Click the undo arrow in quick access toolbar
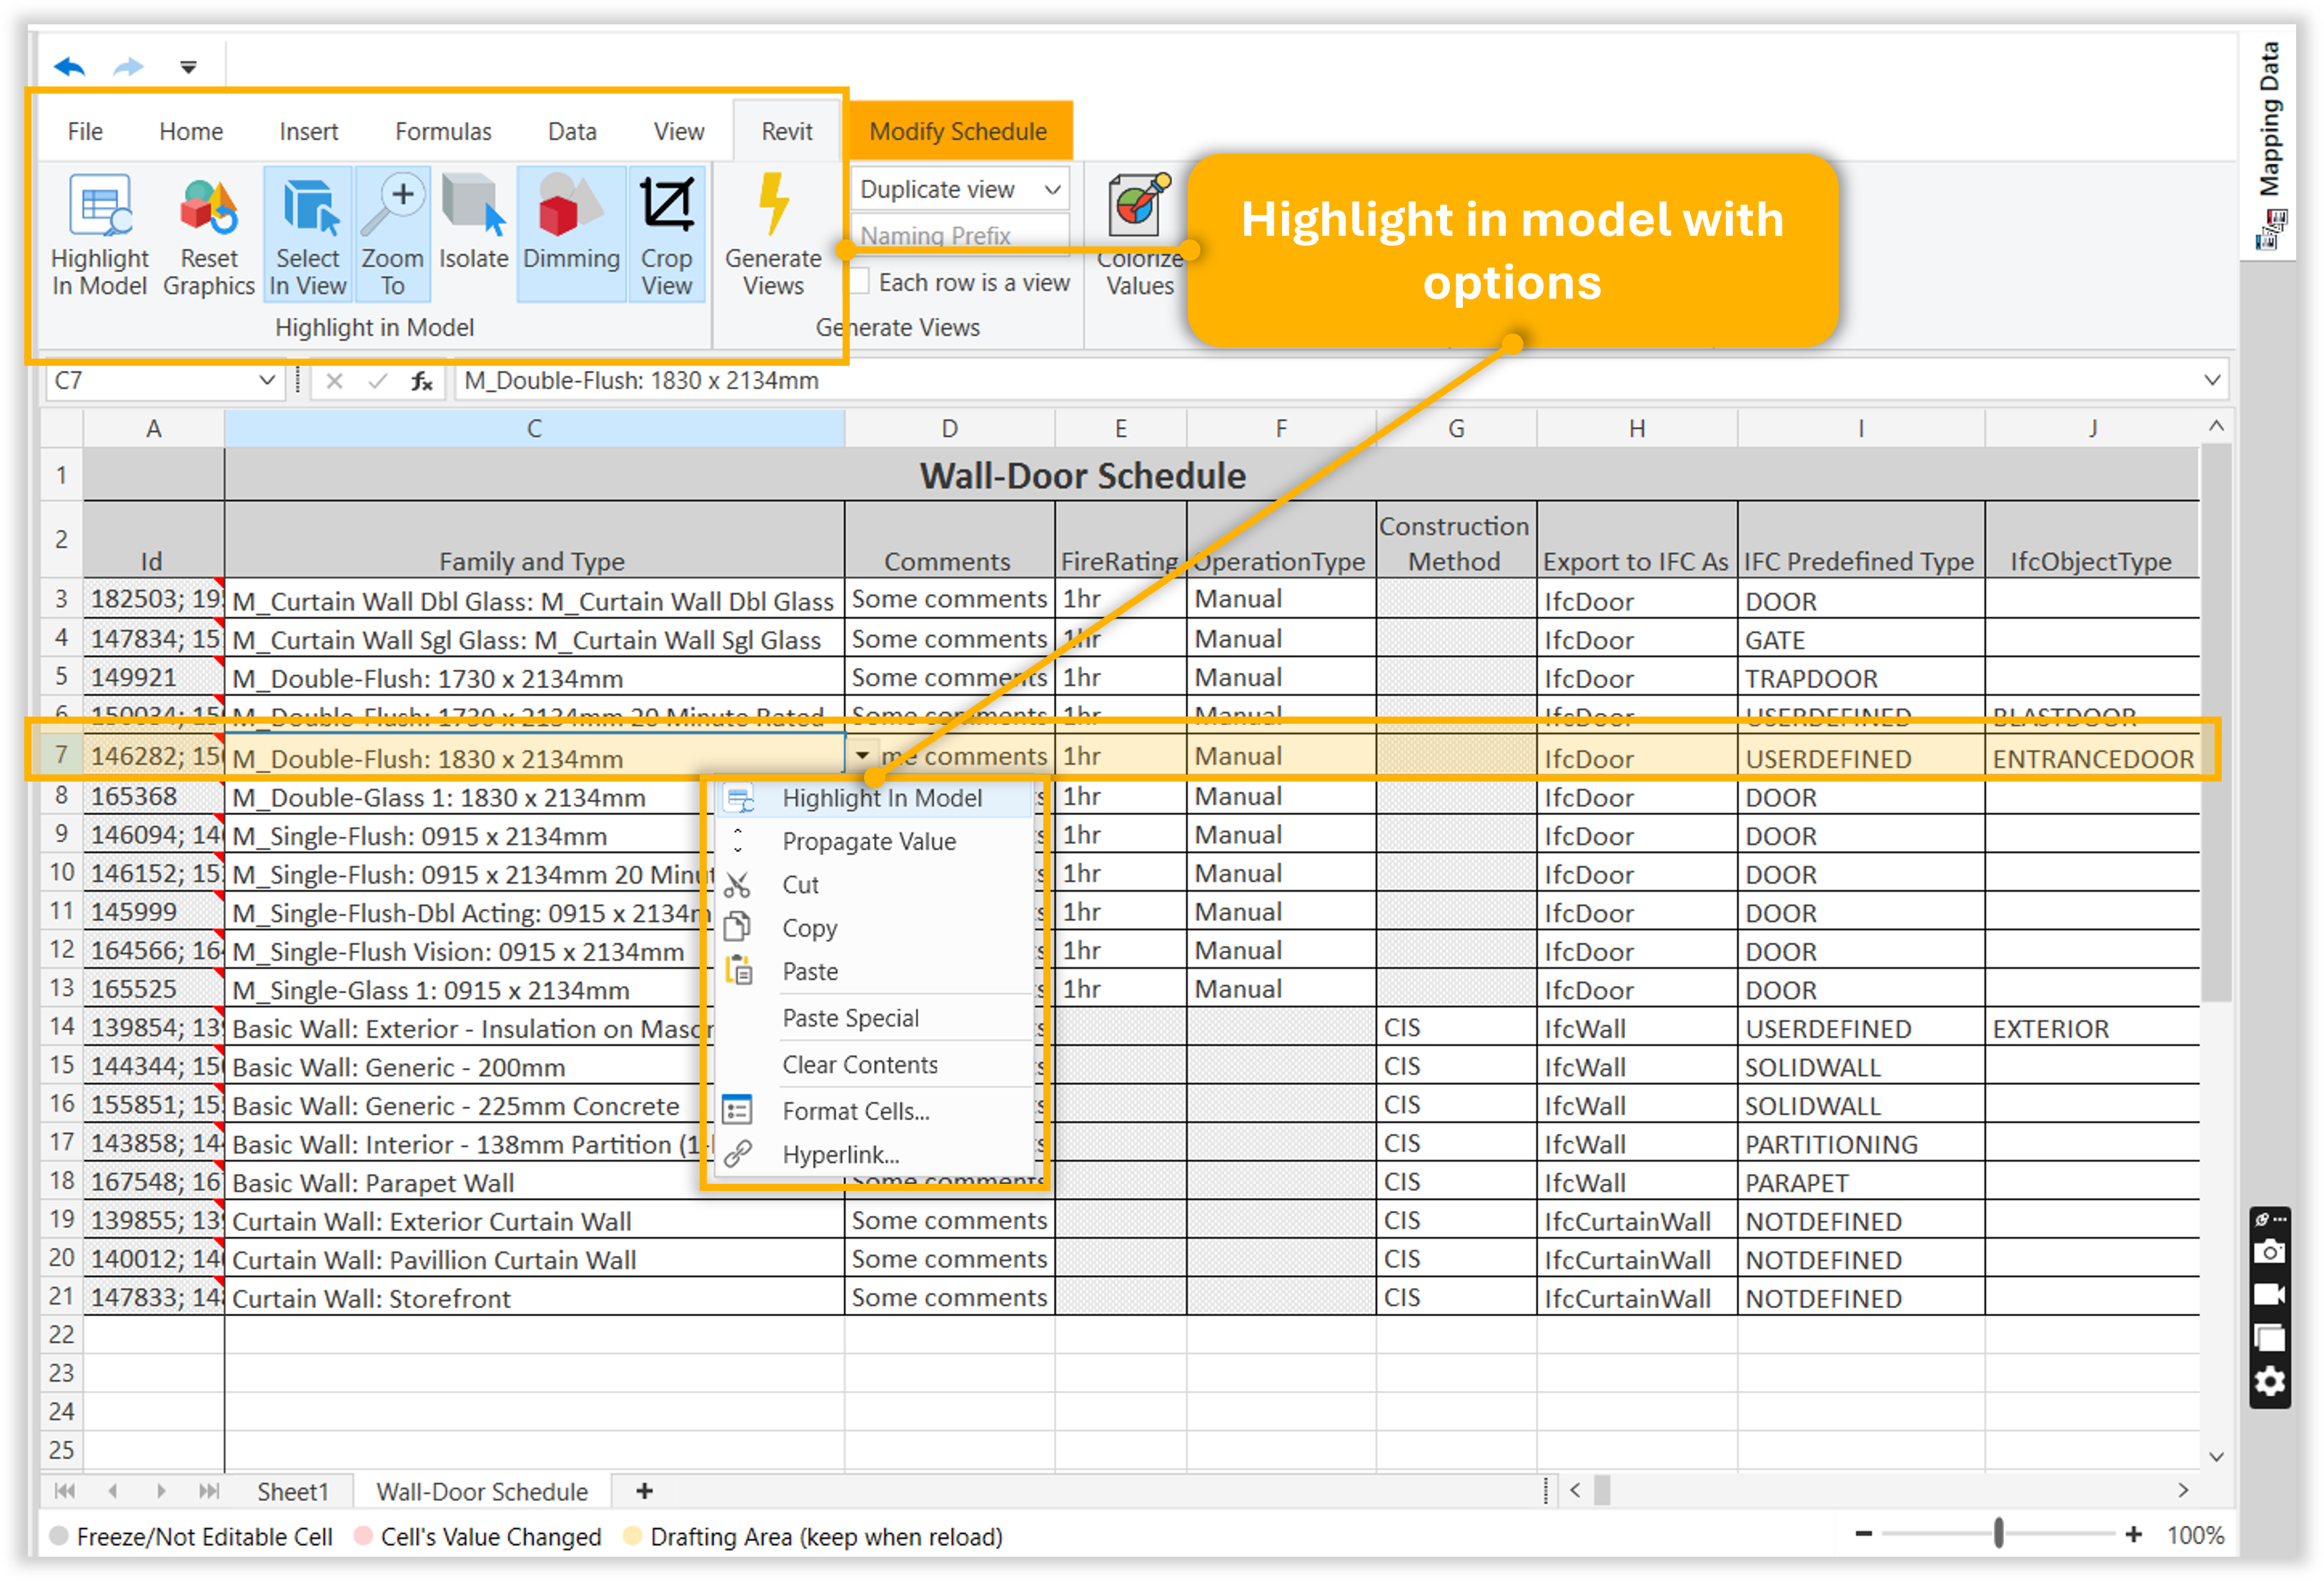 pyautogui.click(x=69, y=67)
